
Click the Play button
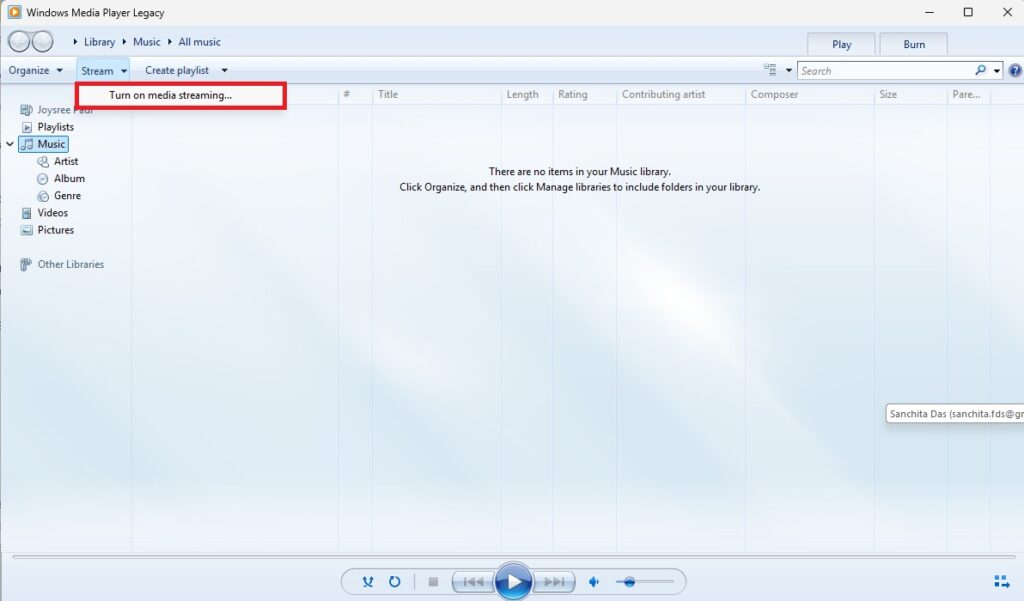click(x=514, y=581)
